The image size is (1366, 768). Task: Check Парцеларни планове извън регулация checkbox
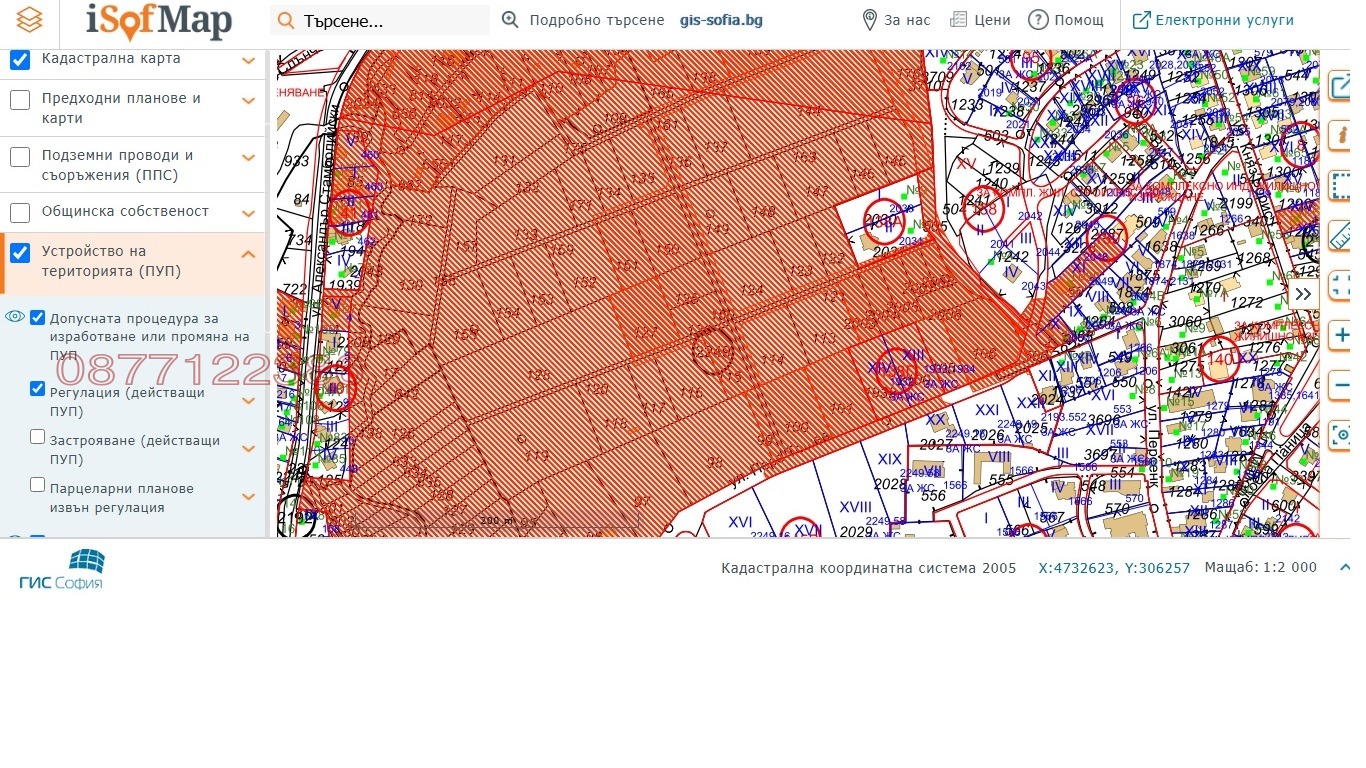pos(38,485)
